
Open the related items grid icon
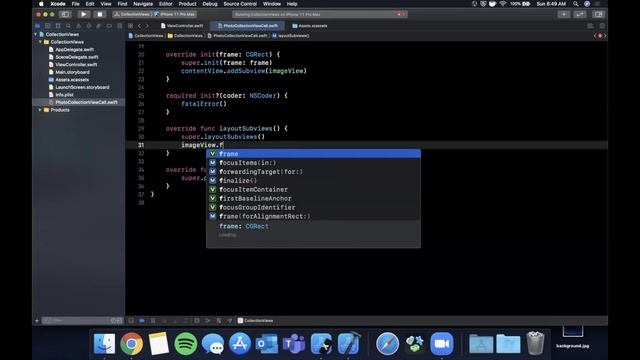coord(131,26)
